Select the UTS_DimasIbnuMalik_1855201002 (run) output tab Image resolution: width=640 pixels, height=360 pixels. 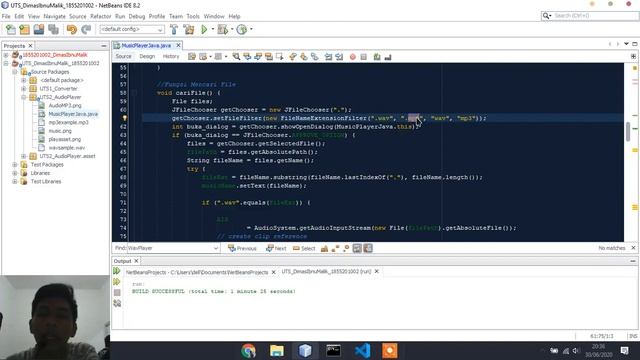pyautogui.click(x=326, y=271)
